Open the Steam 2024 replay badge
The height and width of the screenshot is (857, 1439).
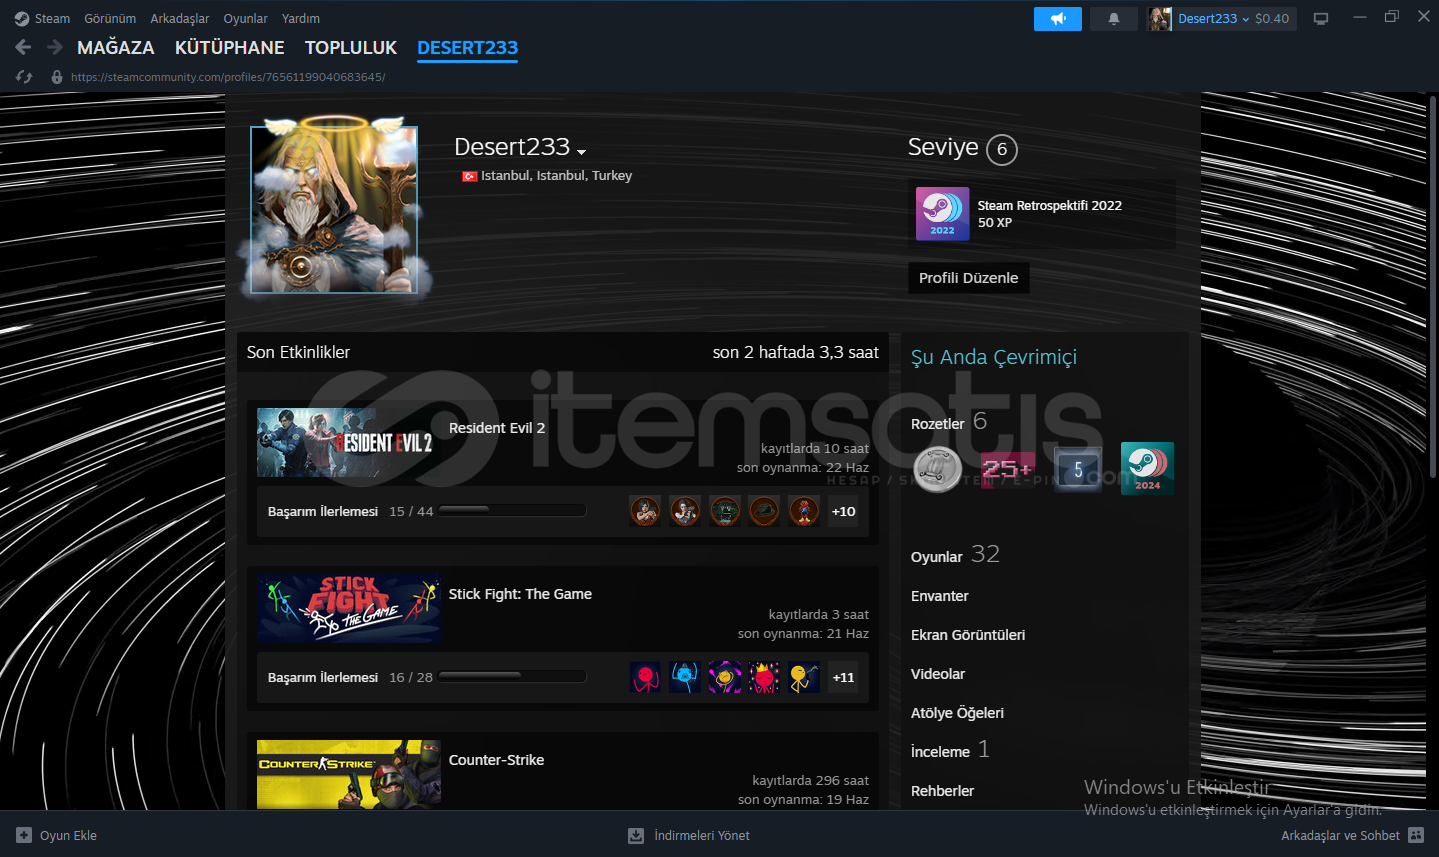(1147, 468)
